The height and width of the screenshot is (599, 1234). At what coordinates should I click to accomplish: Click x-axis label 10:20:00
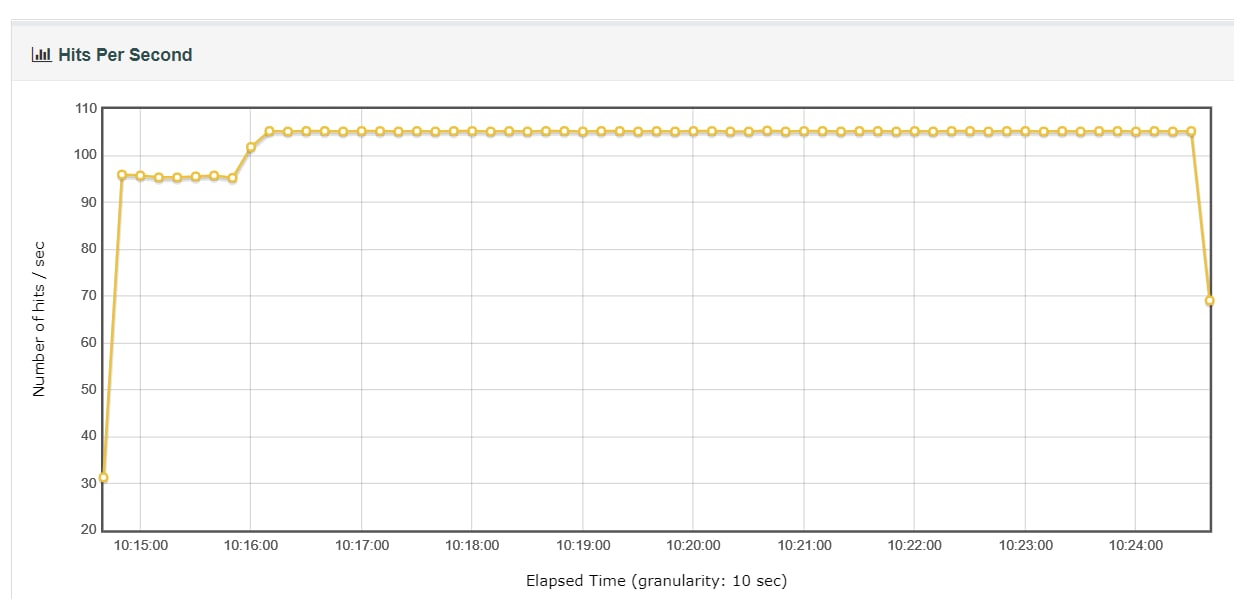click(693, 546)
